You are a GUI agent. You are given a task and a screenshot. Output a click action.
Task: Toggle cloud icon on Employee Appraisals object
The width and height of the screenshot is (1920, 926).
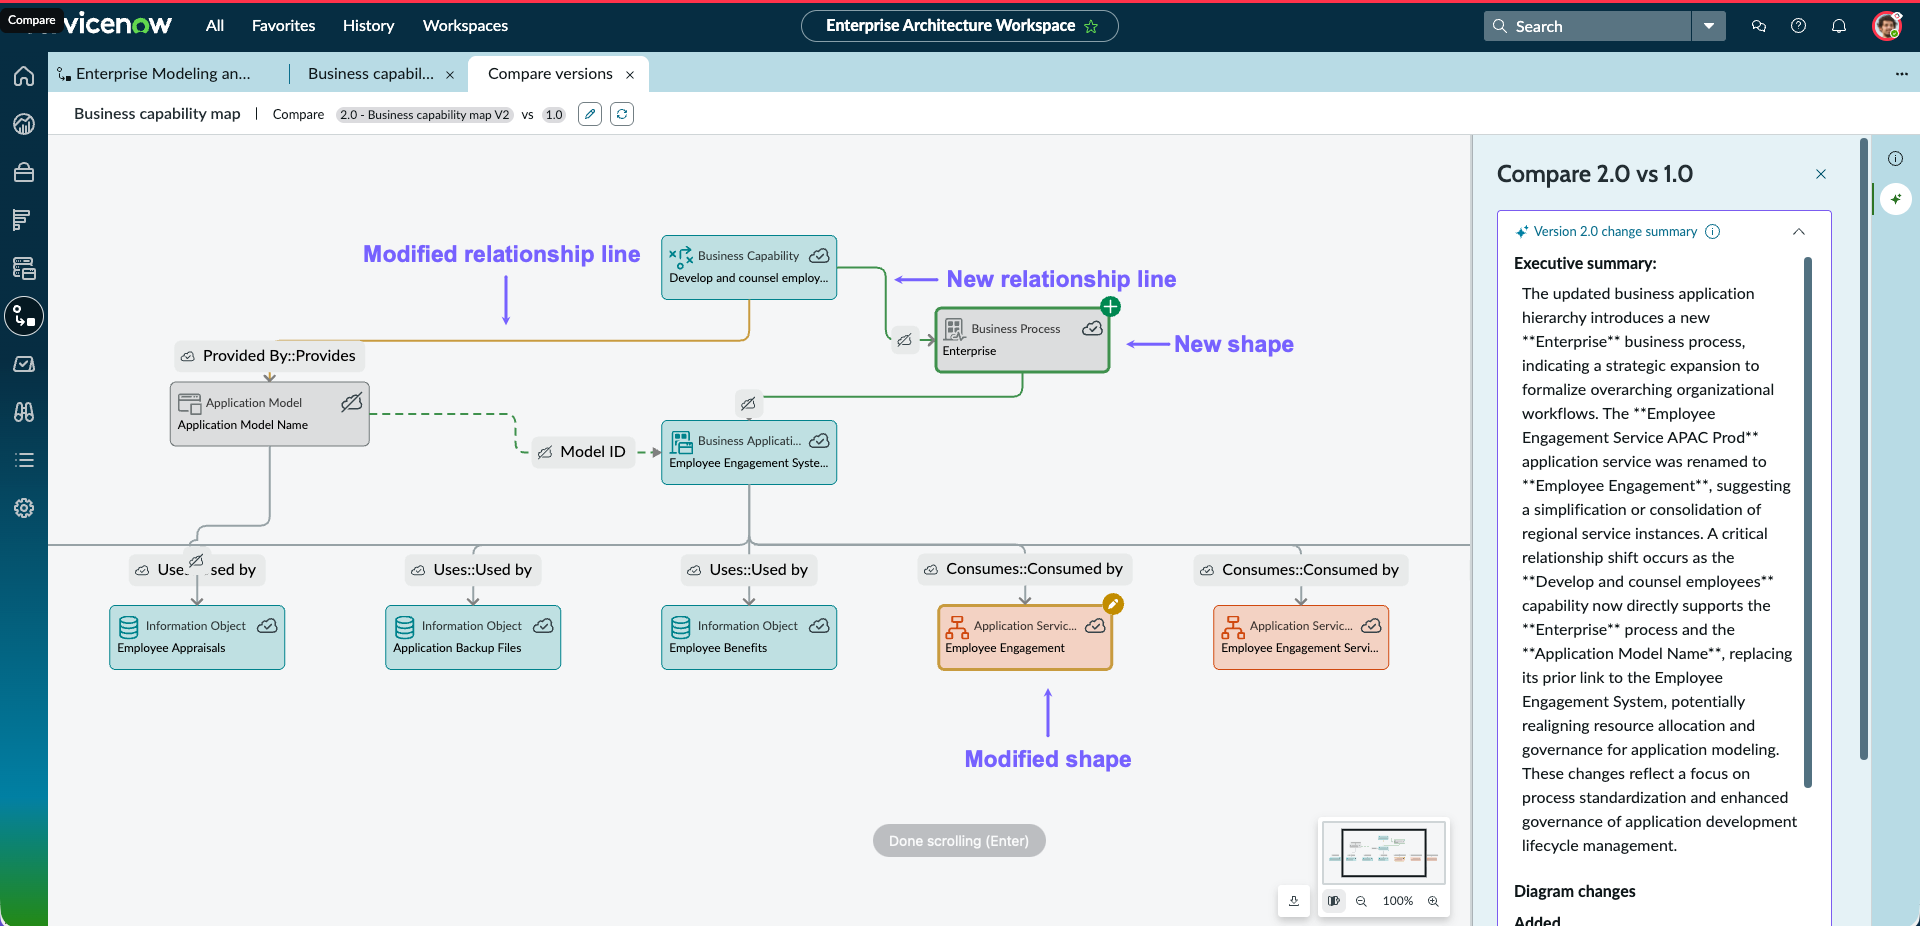pyautogui.click(x=267, y=626)
